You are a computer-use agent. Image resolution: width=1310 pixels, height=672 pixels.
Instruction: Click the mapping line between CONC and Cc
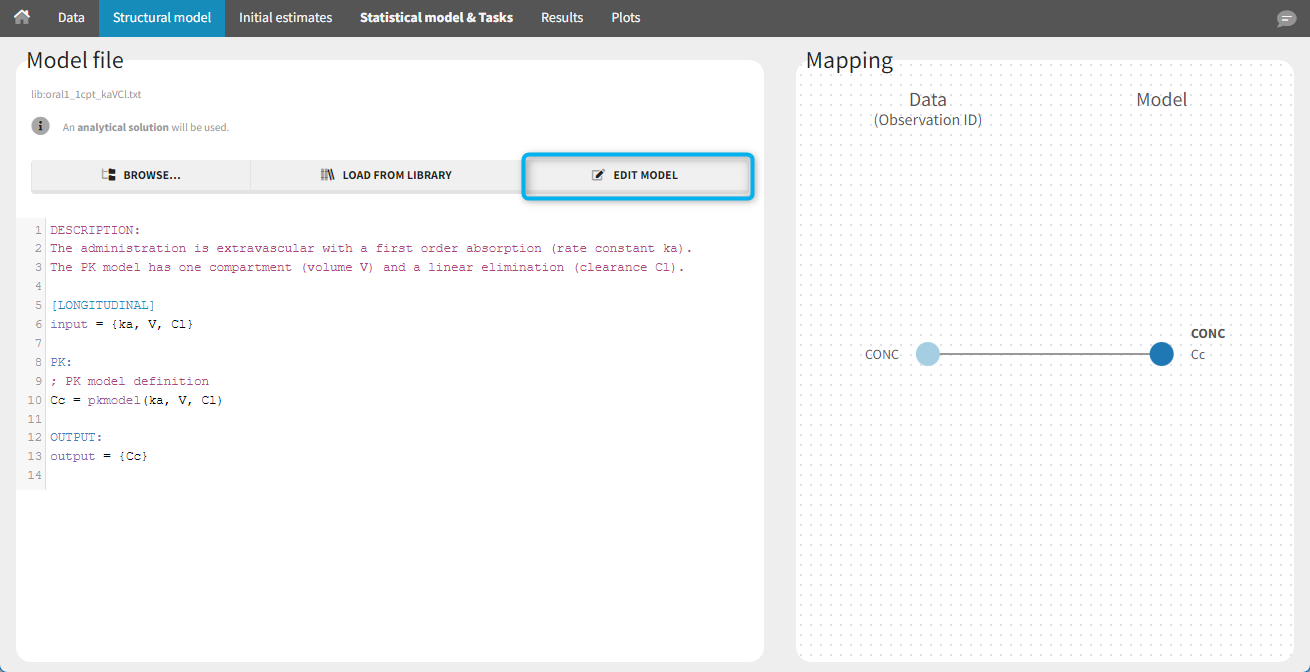point(1044,354)
